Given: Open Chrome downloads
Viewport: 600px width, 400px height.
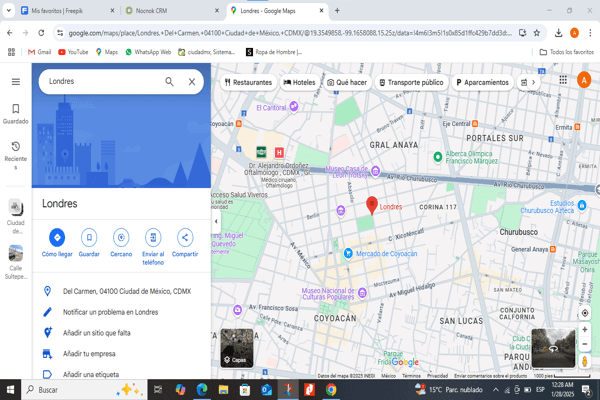Looking at the screenshot, I should 558,33.
